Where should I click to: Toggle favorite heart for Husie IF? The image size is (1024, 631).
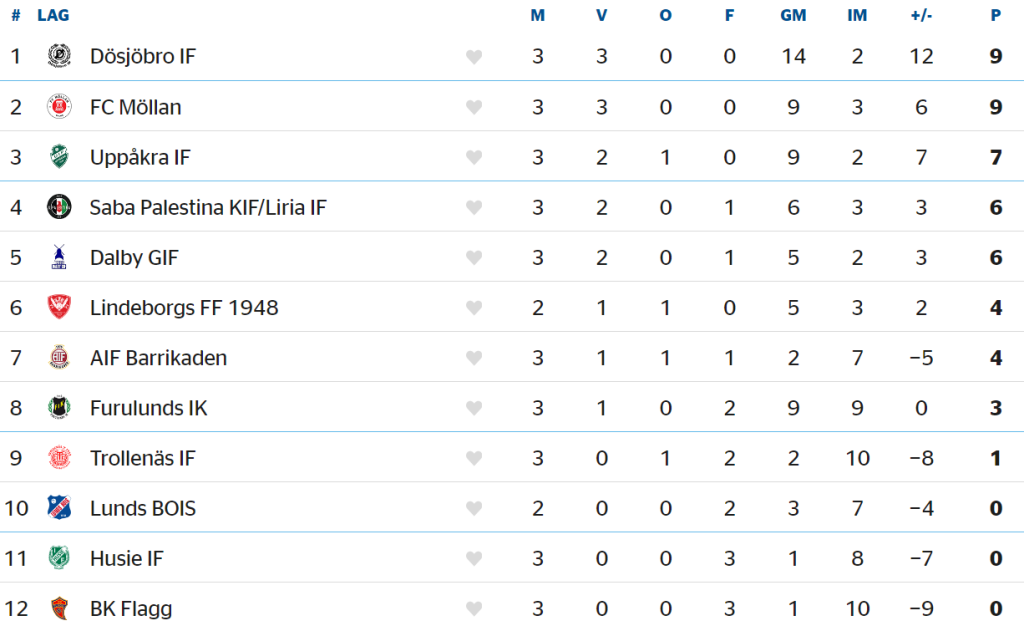tap(474, 558)
